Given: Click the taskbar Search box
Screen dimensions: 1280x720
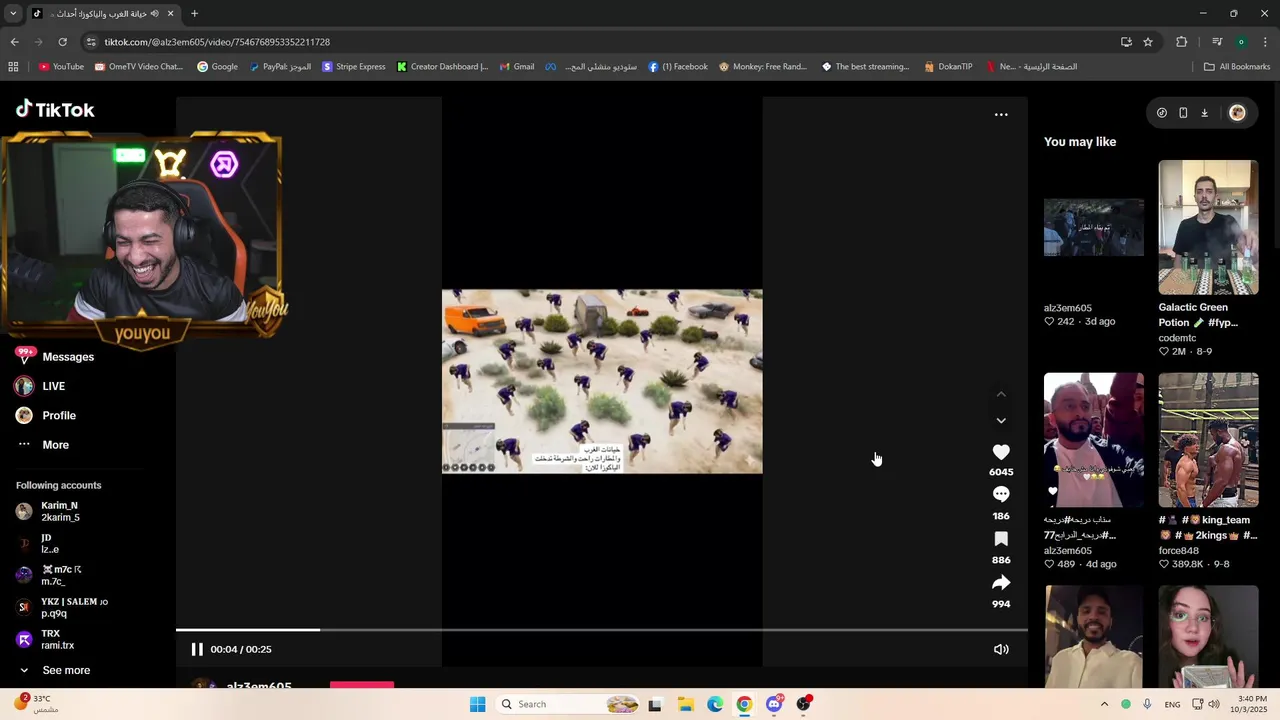Looking at the screenshot, I should (568, 704).
